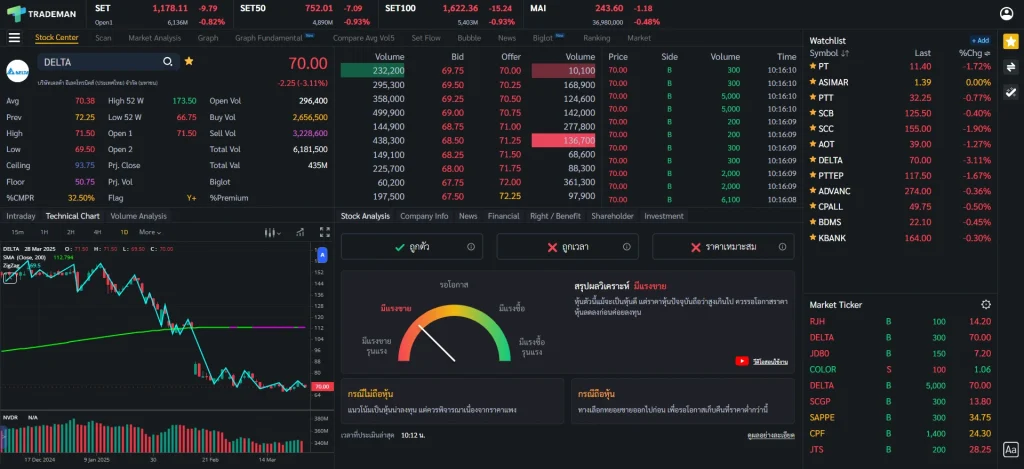Image resolution: width=1024 pixels, height=469 pixels.
Task: Open the user profile account icon
Action: [1007, 13]
